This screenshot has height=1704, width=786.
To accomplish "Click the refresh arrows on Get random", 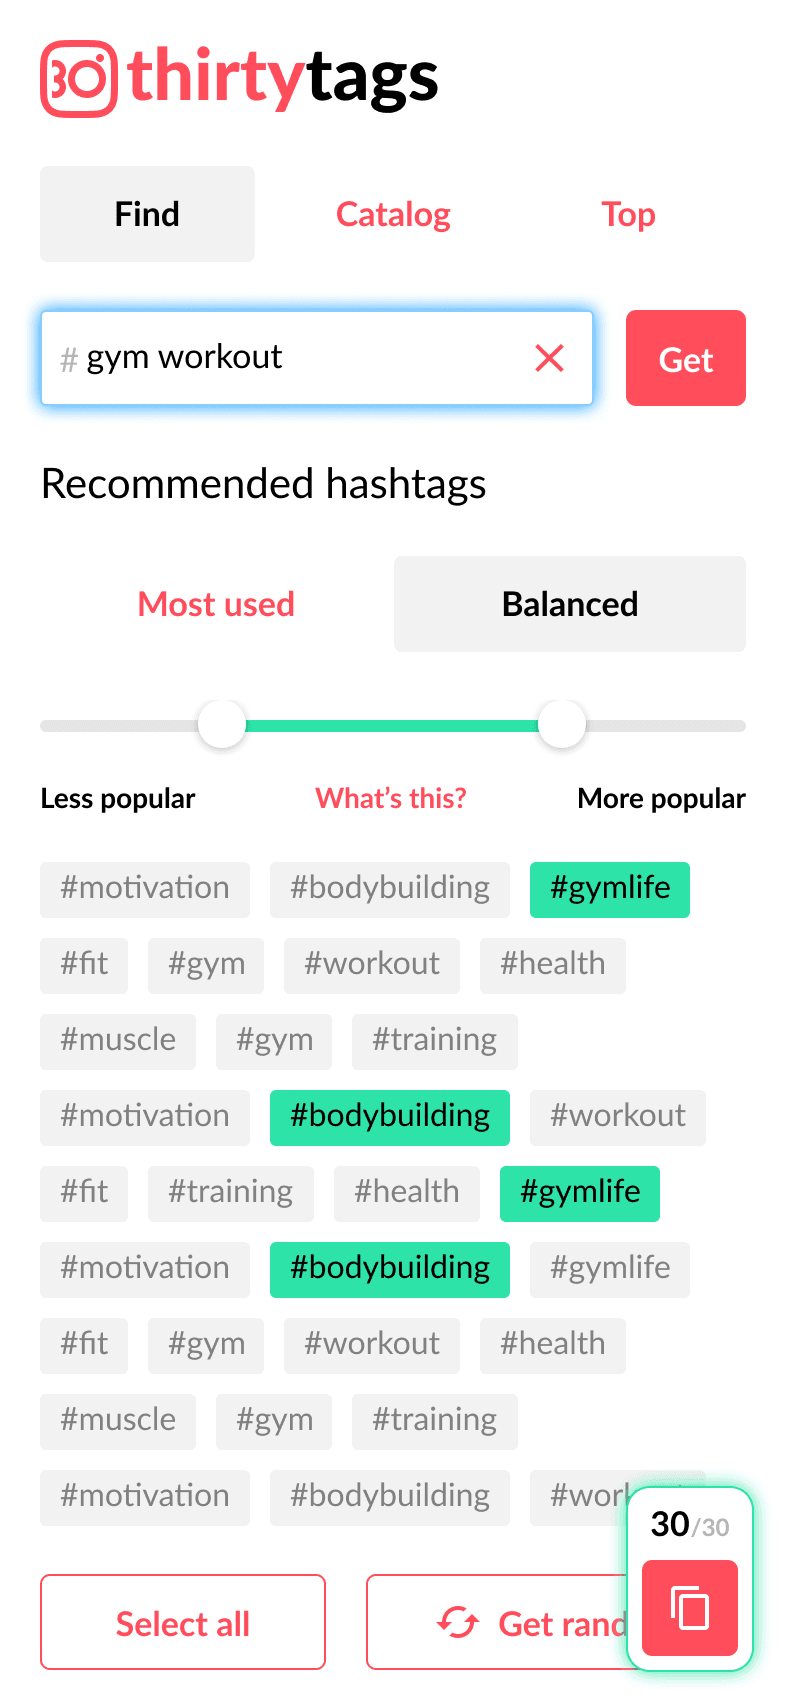I will (458, 1622).
